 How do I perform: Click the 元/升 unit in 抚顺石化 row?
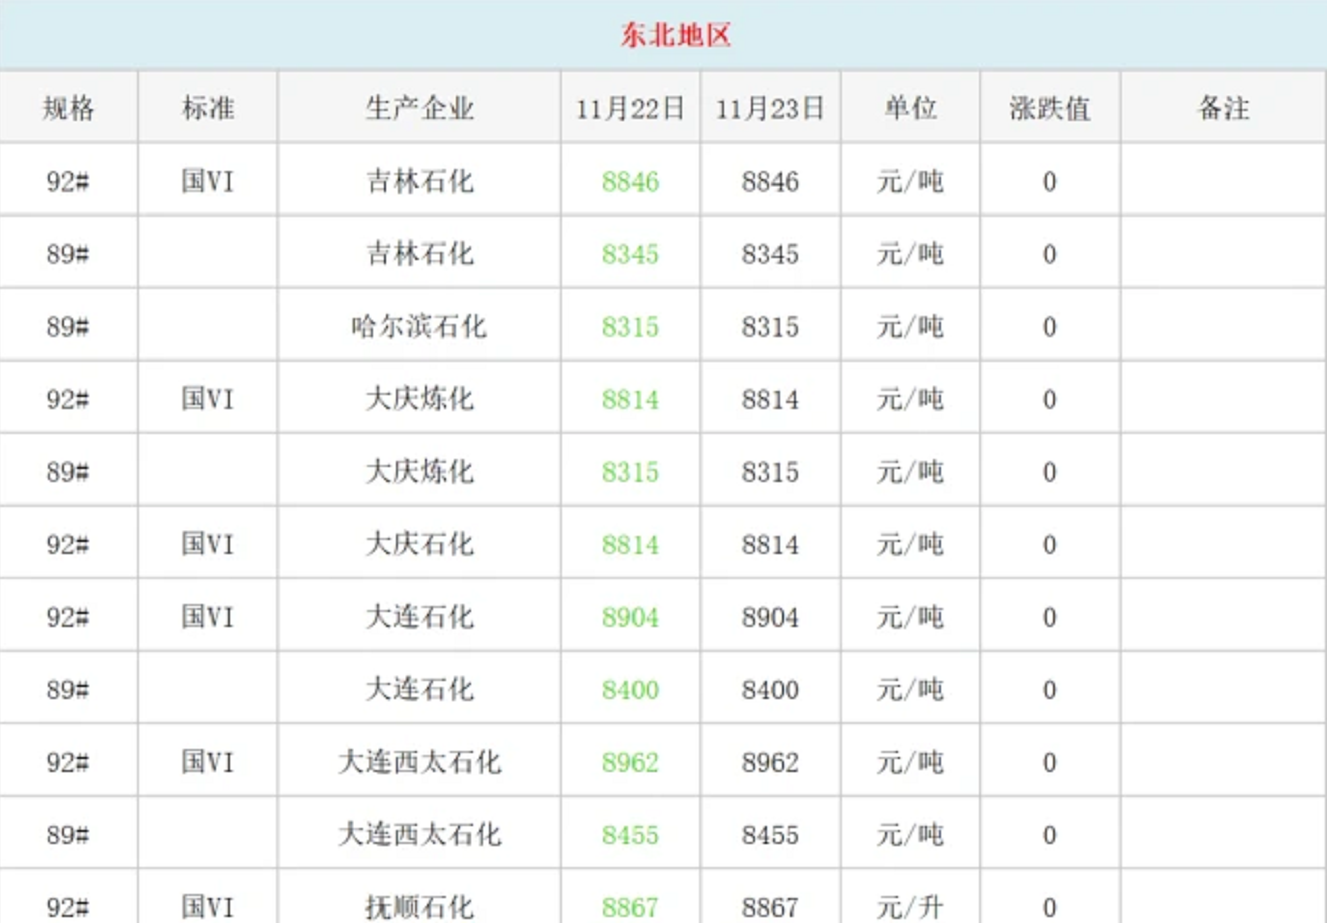click(x=910, y=907)
